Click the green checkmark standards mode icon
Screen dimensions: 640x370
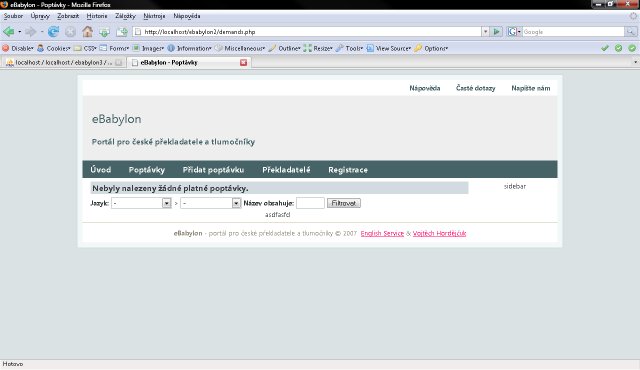point(605,48)
